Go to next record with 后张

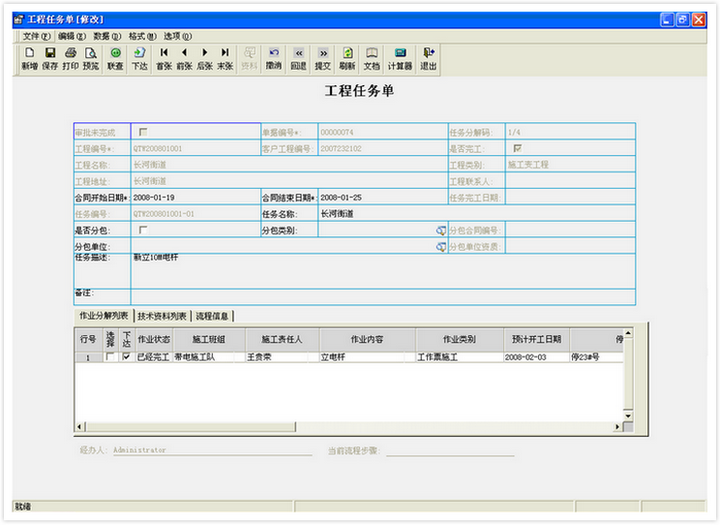(x=204, y=59)
